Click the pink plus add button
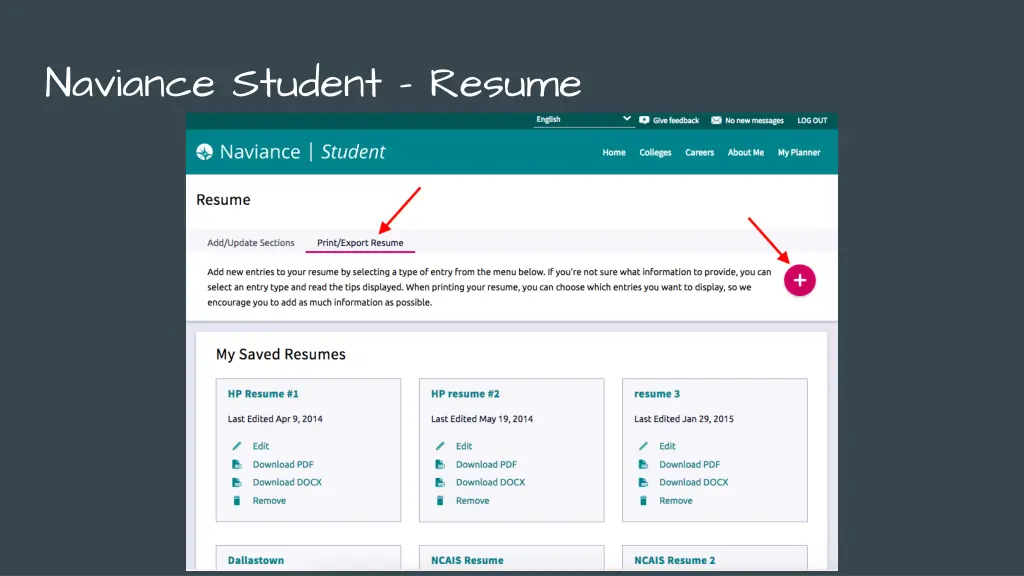This screenshot has width=1024, height=576. point(799,280)
